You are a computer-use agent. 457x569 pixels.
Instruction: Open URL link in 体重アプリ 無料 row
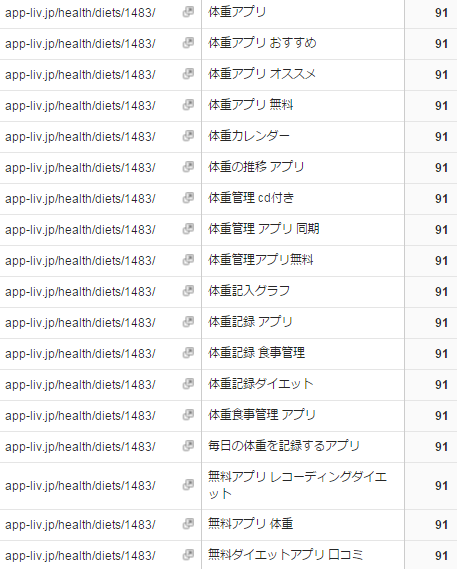click(80, 106)
